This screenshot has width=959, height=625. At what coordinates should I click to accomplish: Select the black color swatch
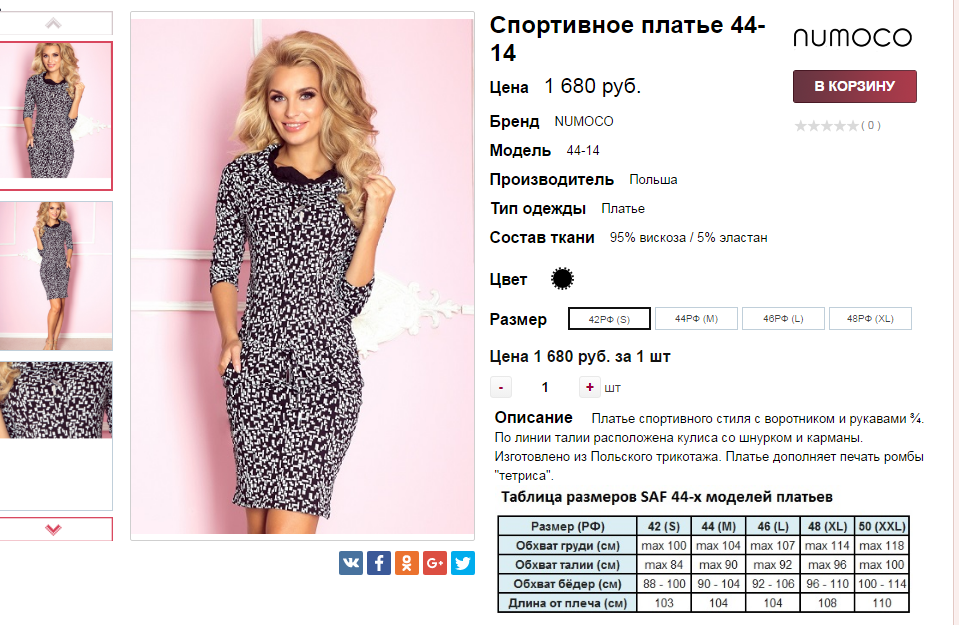point(563,279)
